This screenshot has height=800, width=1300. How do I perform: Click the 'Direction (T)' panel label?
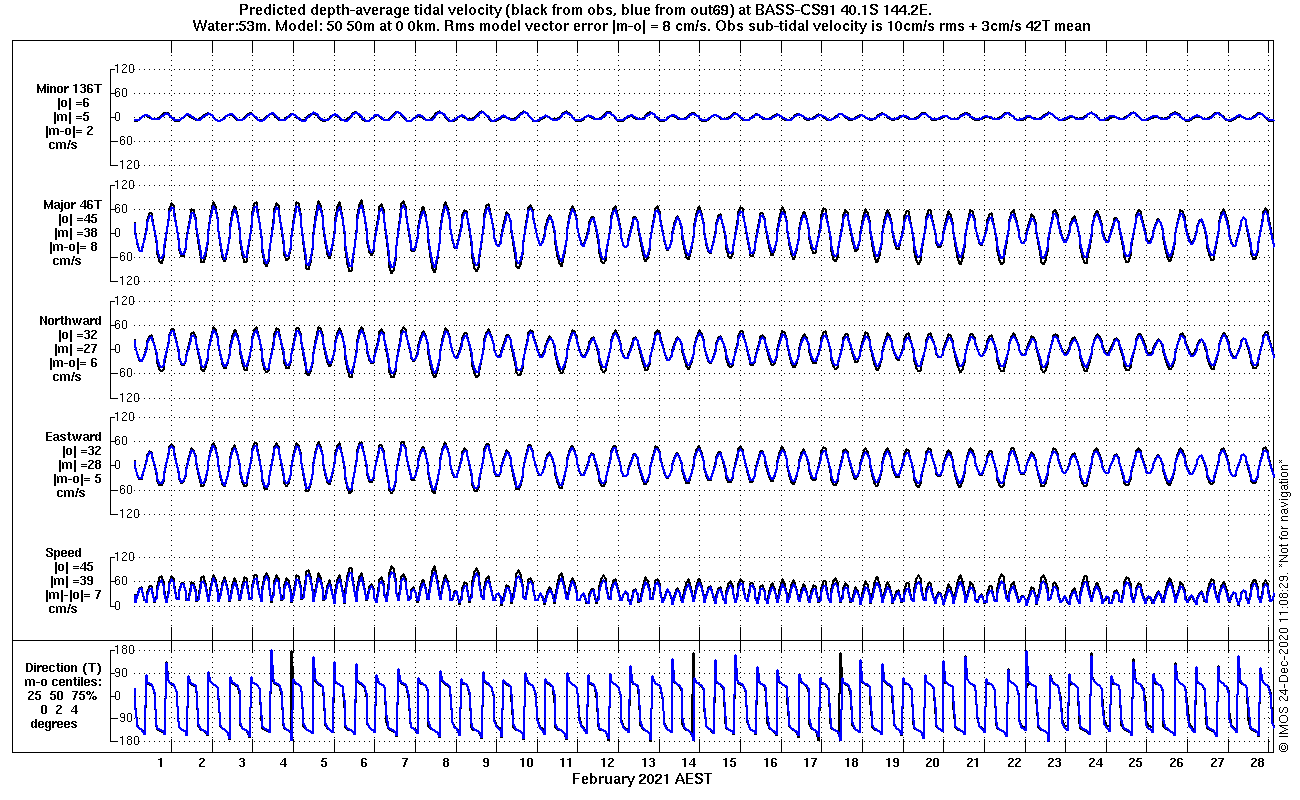click(x=63, y=668)
